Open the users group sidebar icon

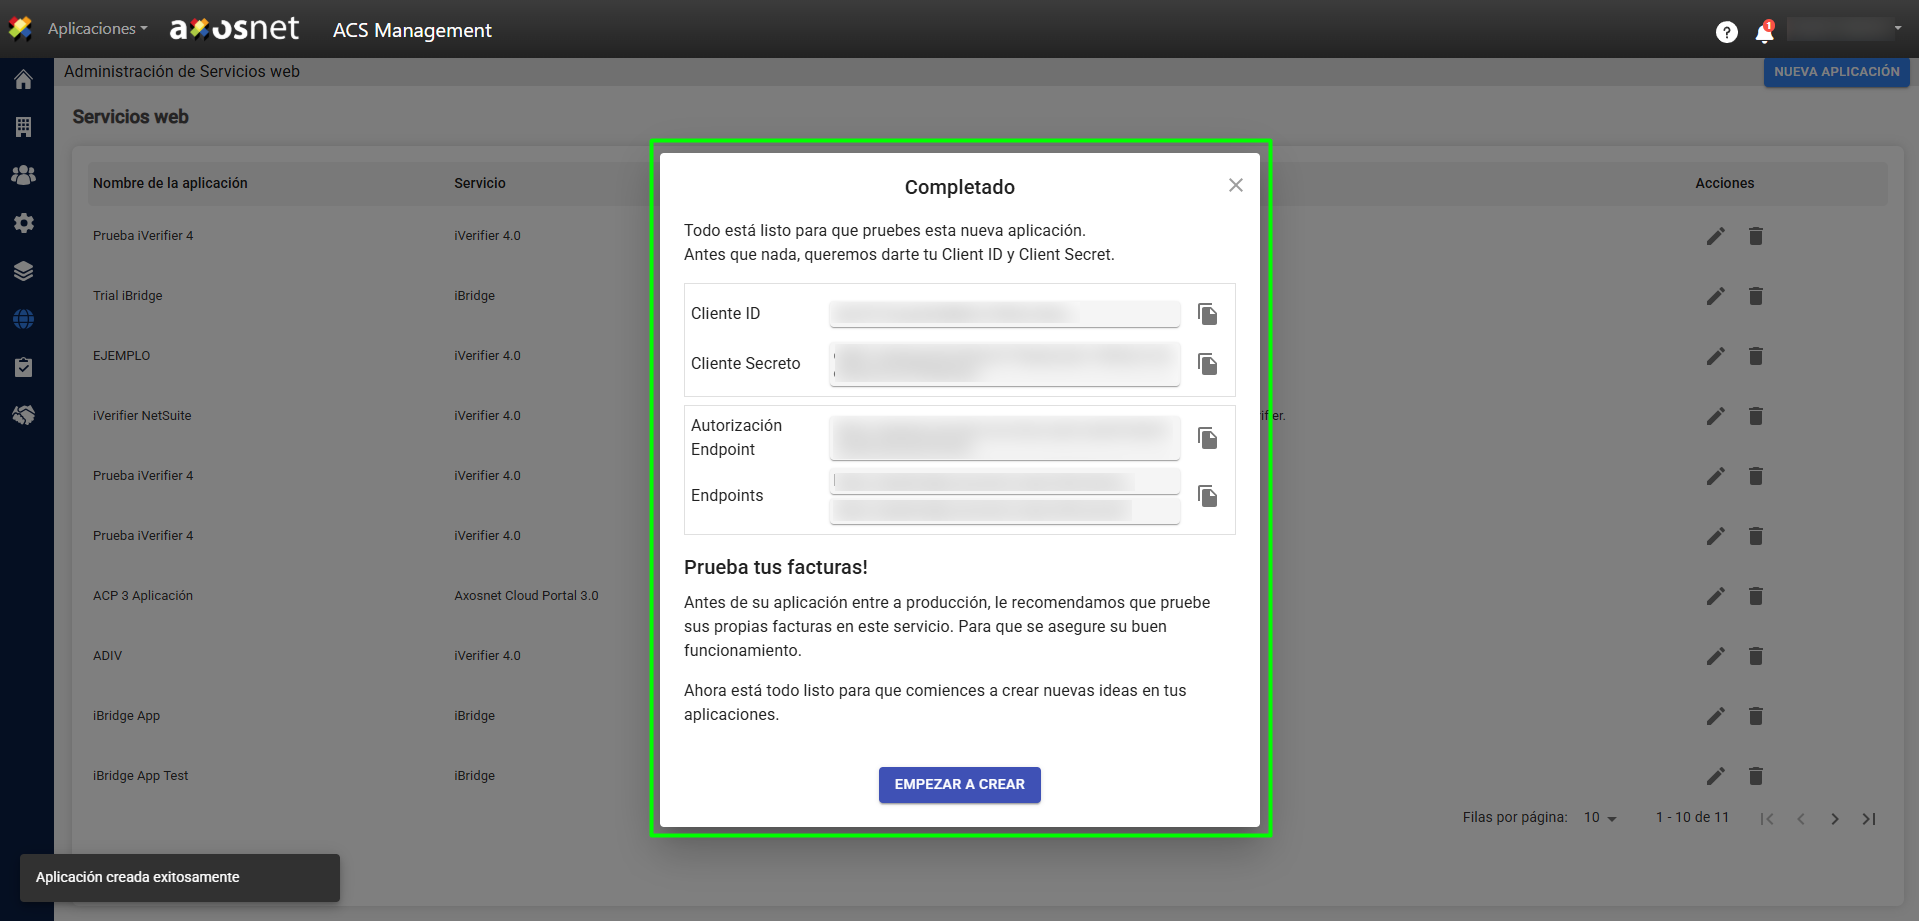[x=24, y=175]
